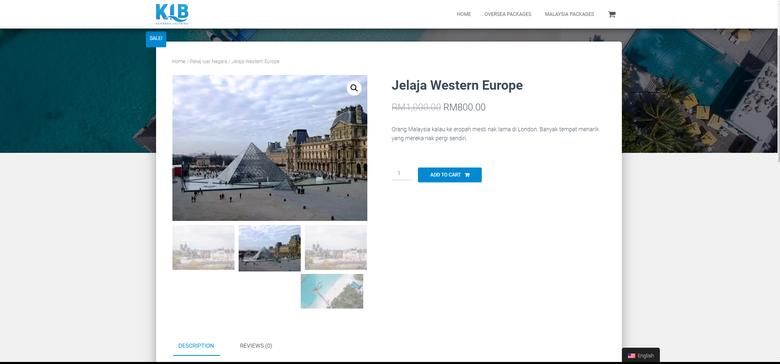
Task: Click the KLB logo
Action: (x=172, y=13)
